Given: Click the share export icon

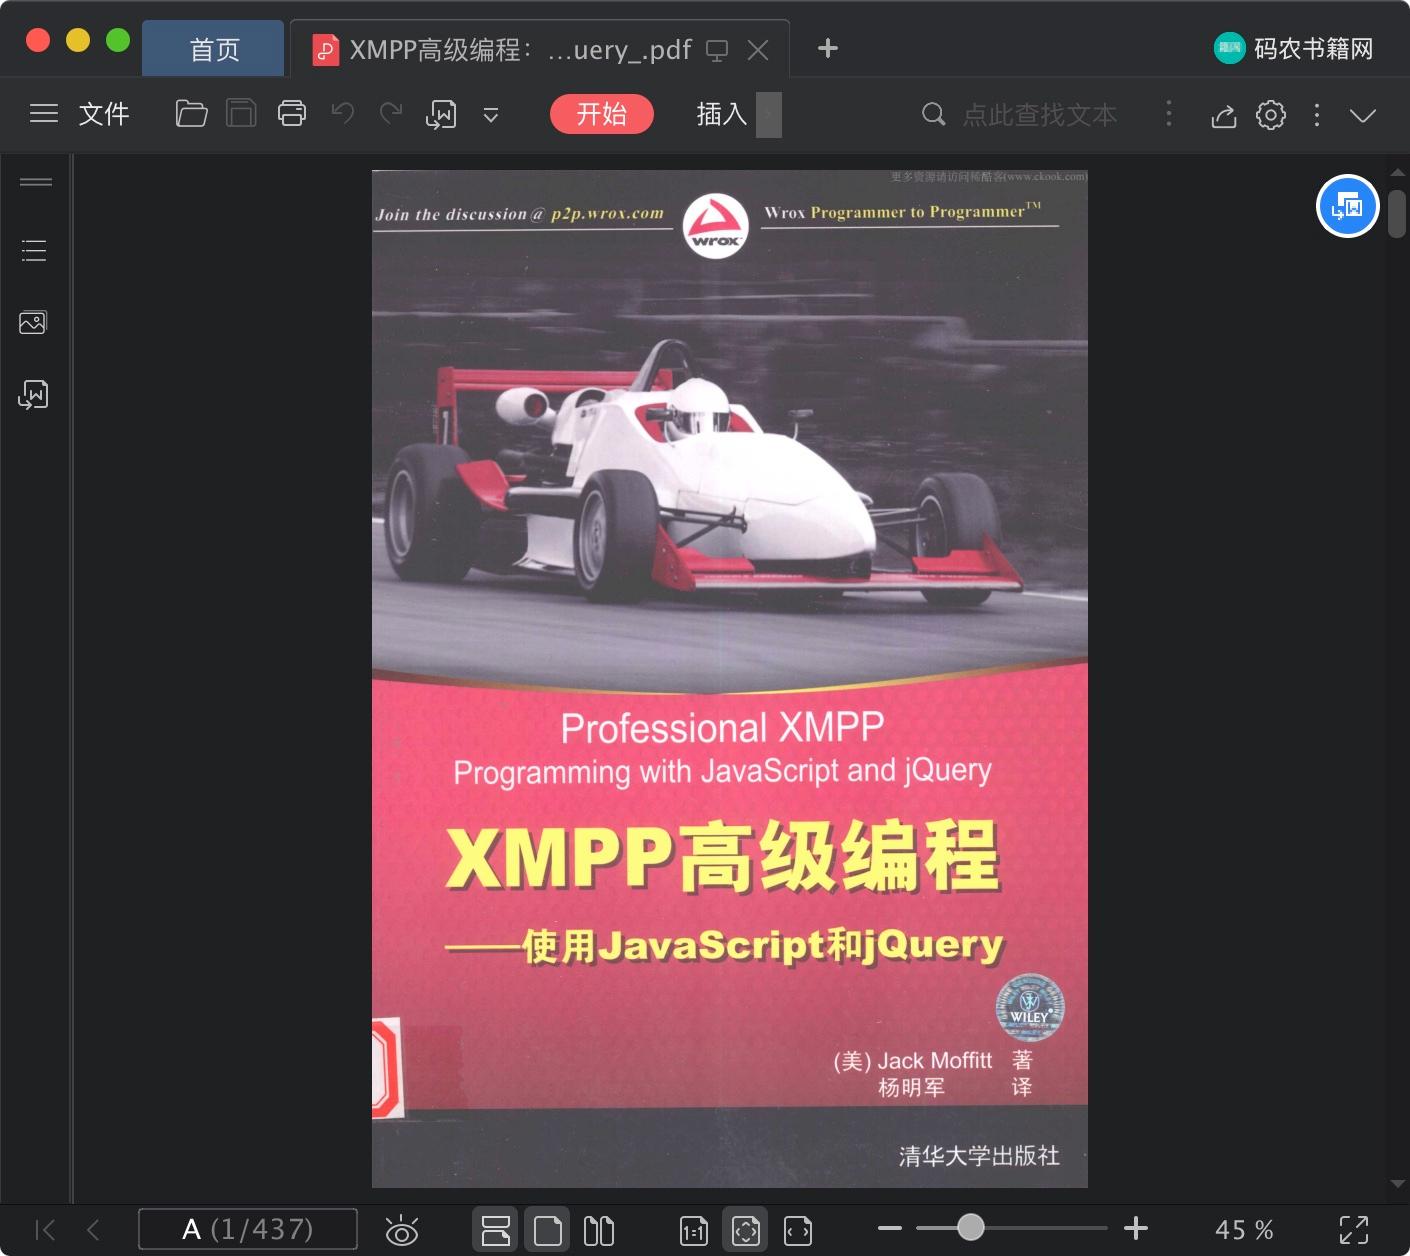Looking at the screenshot, I should pos(1224,116).
